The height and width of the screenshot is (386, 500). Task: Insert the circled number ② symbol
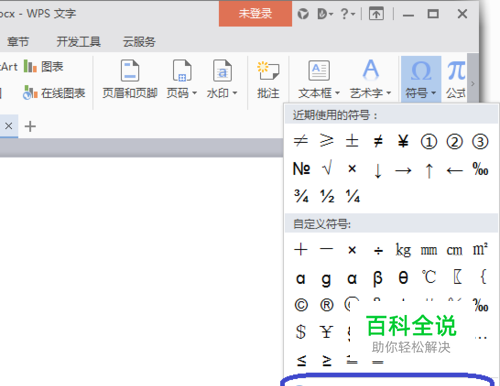(x=454, y=142)
